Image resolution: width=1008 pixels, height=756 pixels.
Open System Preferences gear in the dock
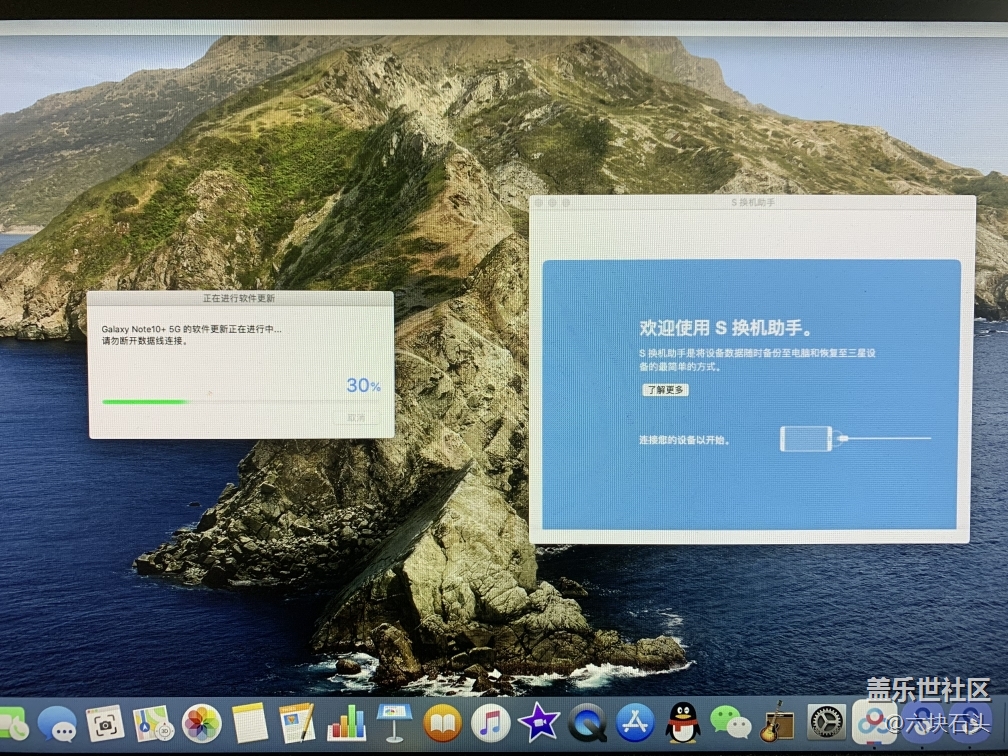point(826,723)
